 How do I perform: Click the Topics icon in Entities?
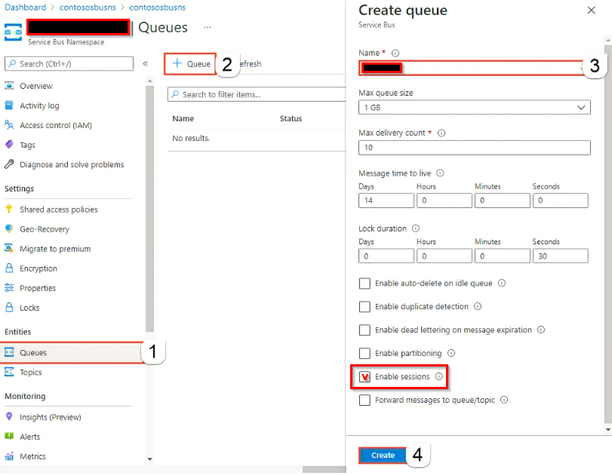tap(9, 372)
